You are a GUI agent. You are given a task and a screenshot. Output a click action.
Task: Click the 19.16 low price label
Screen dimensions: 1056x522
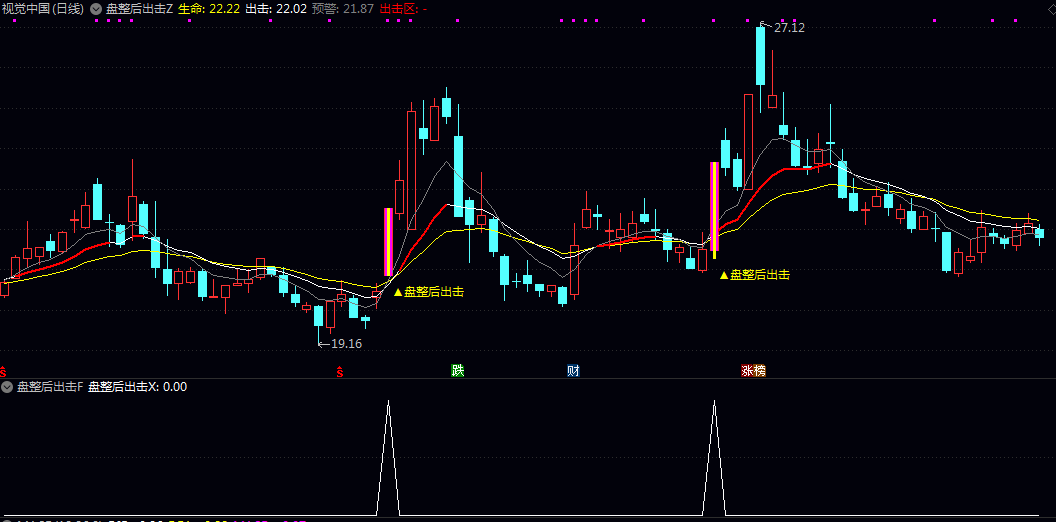(x=346, y=344)
